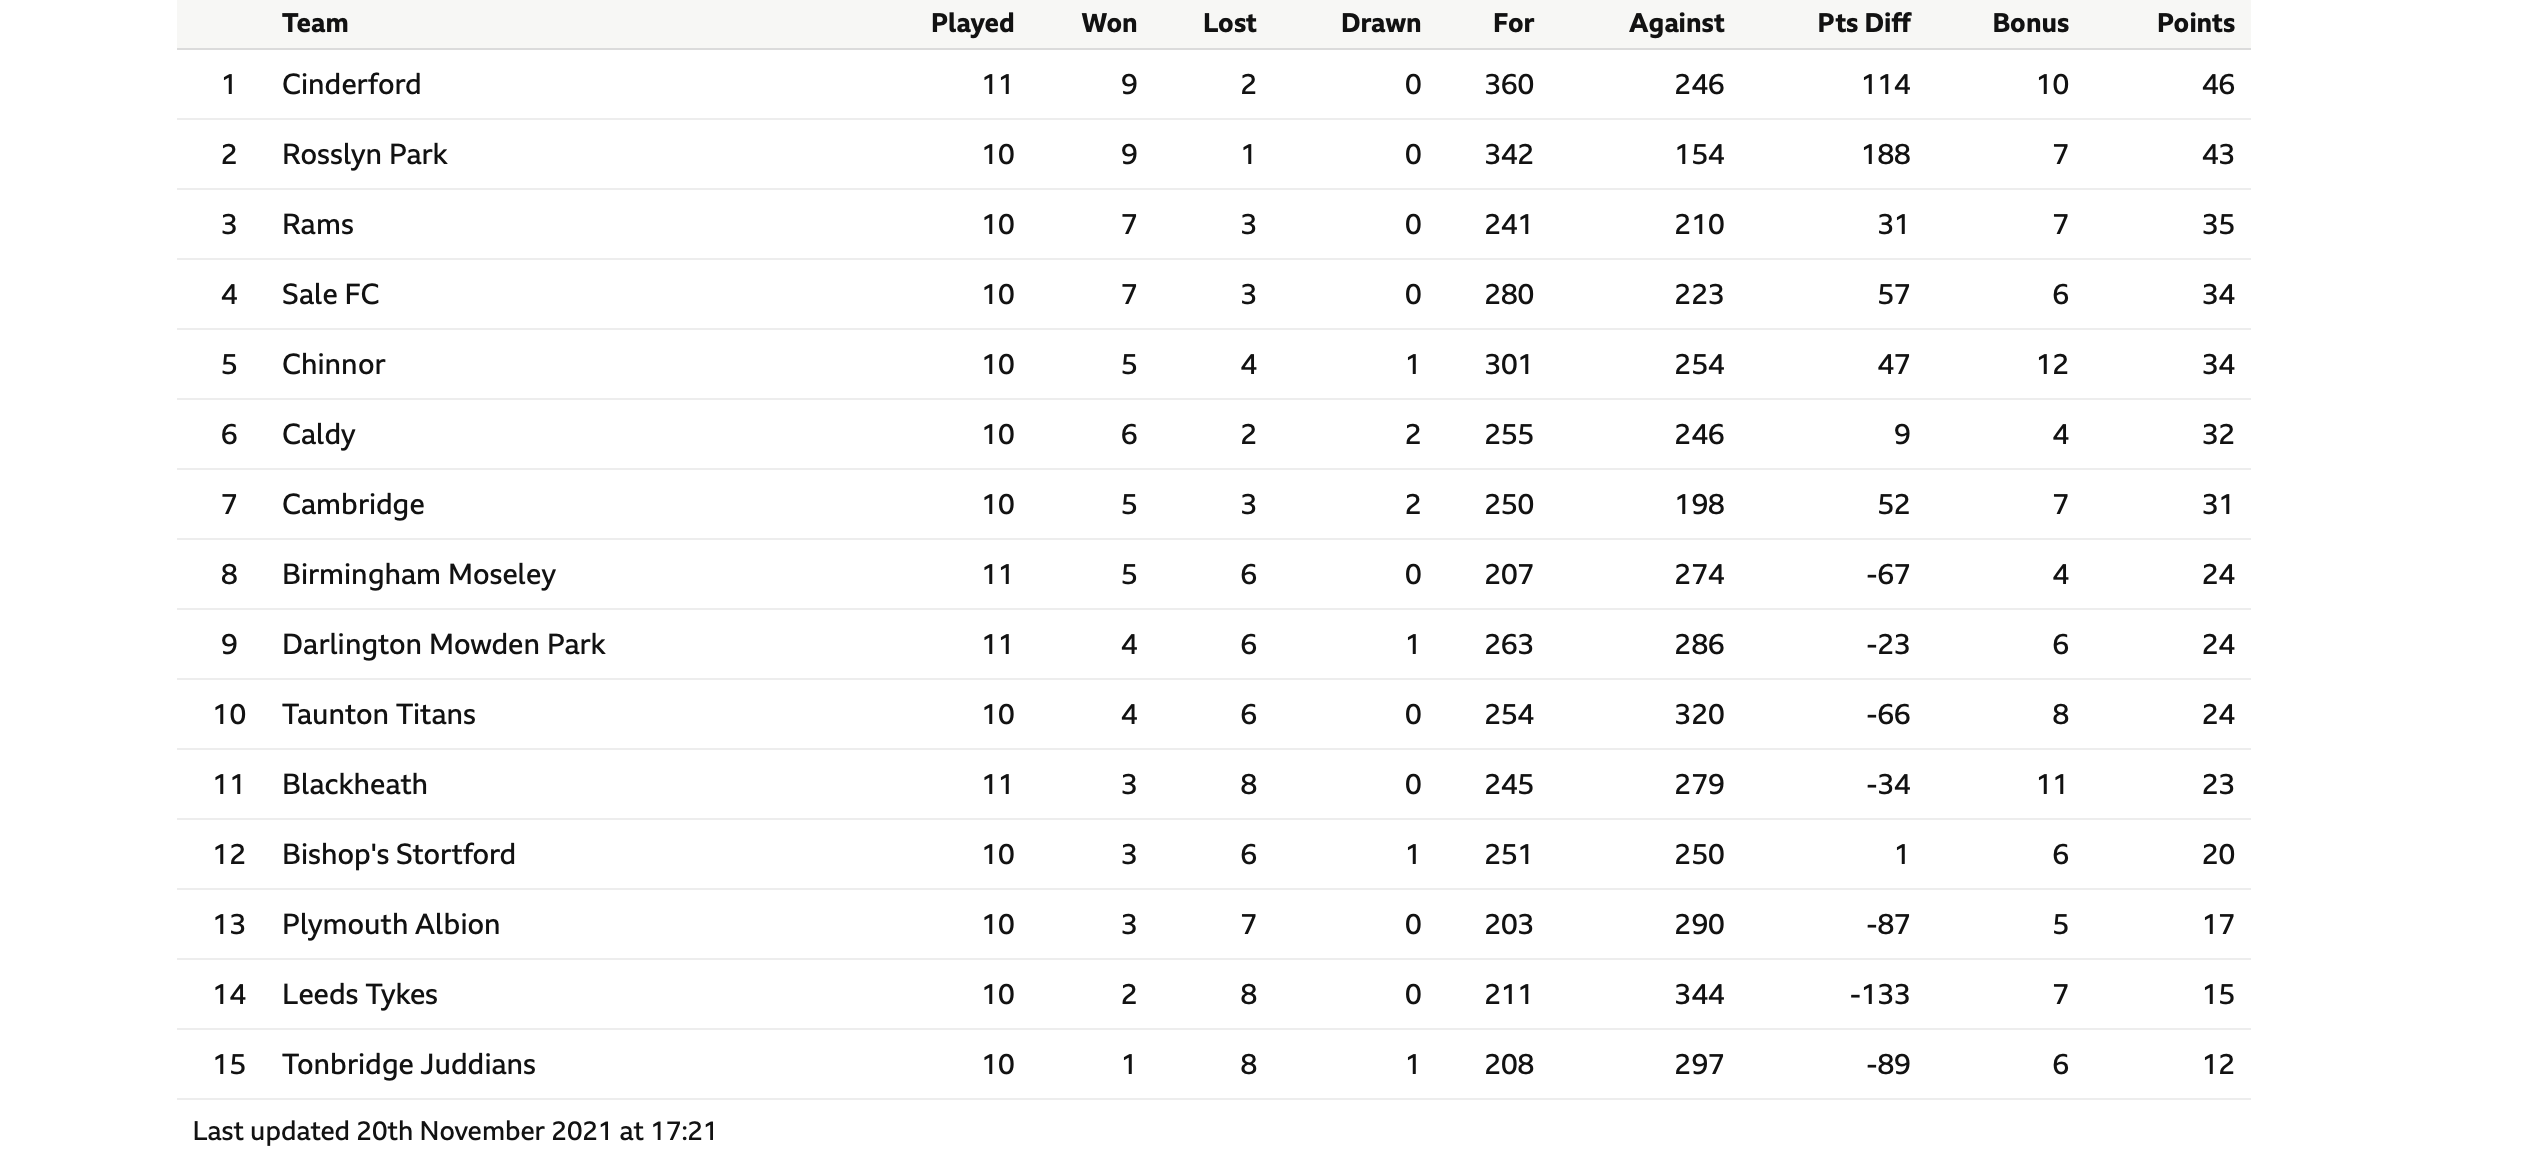The height and width of the screenshot is (1170, 2537).
Task: Select the Sale FC team name
Action: click(x=330, y=294)
